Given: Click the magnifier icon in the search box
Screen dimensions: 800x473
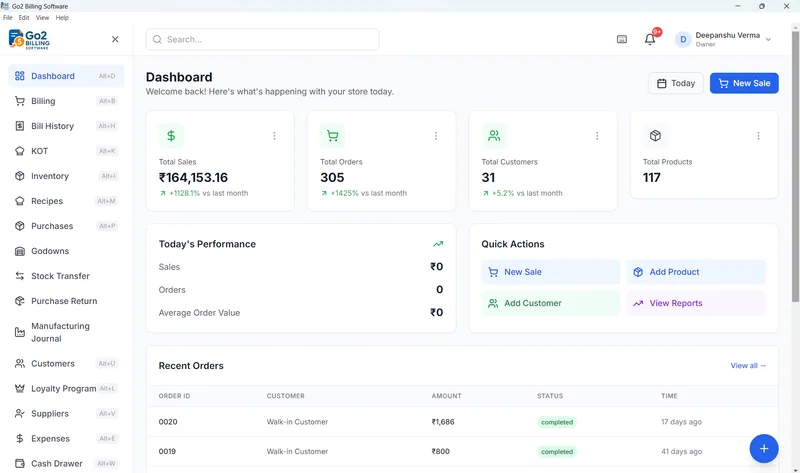Looking at the screenshot, I should tap(157, 39).
